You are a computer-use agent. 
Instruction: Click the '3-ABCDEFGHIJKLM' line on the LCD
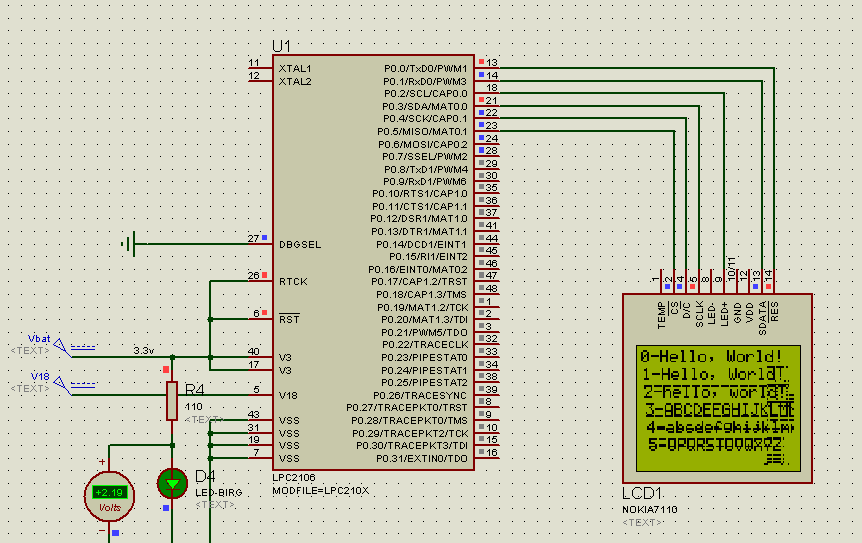tap(719, 409)
